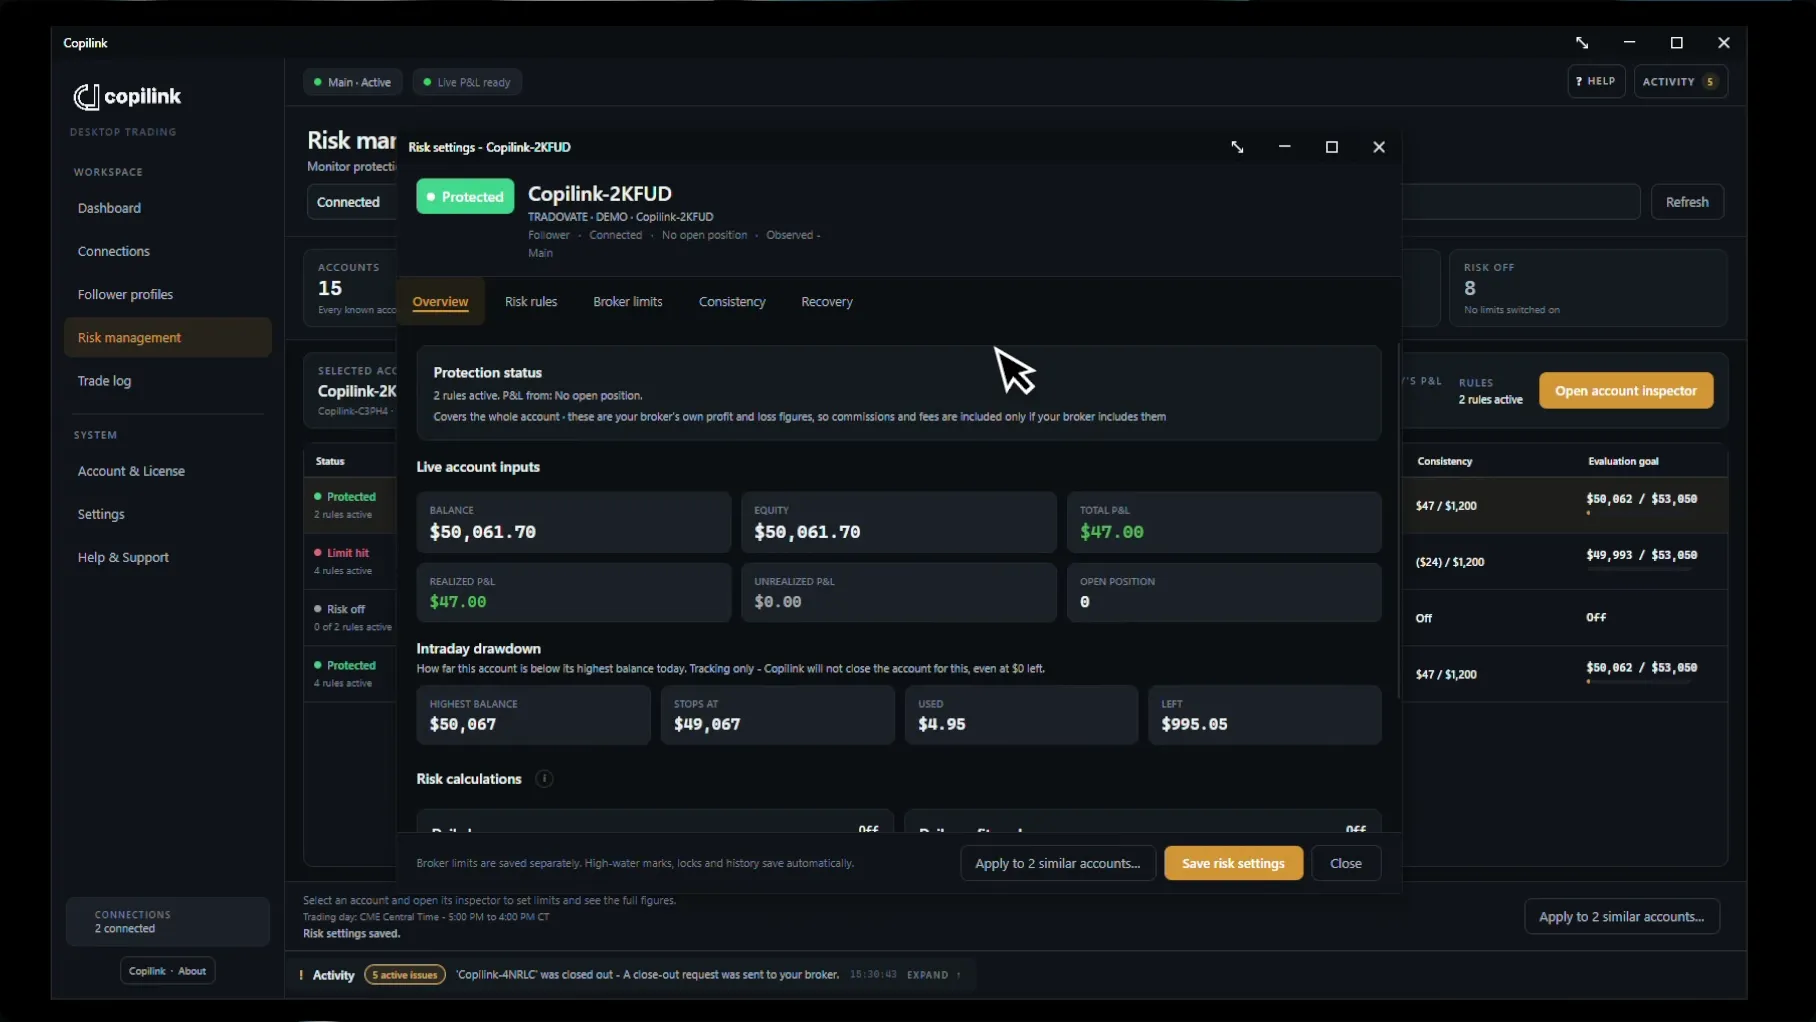The width and height of the screenshot is (1816, 1022).
Task: Open Settings in the sidebar
Action: pyautogui.click(x=168, y=514)
